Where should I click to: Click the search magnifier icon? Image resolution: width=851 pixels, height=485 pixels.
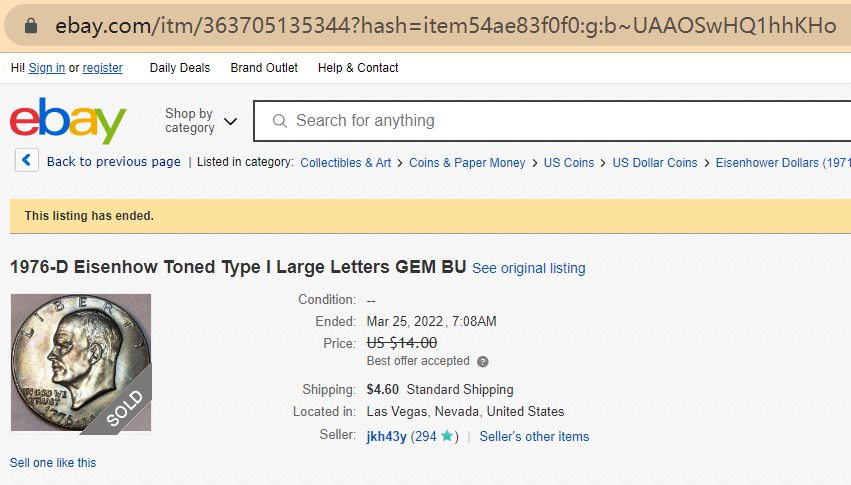pos(280,121)
